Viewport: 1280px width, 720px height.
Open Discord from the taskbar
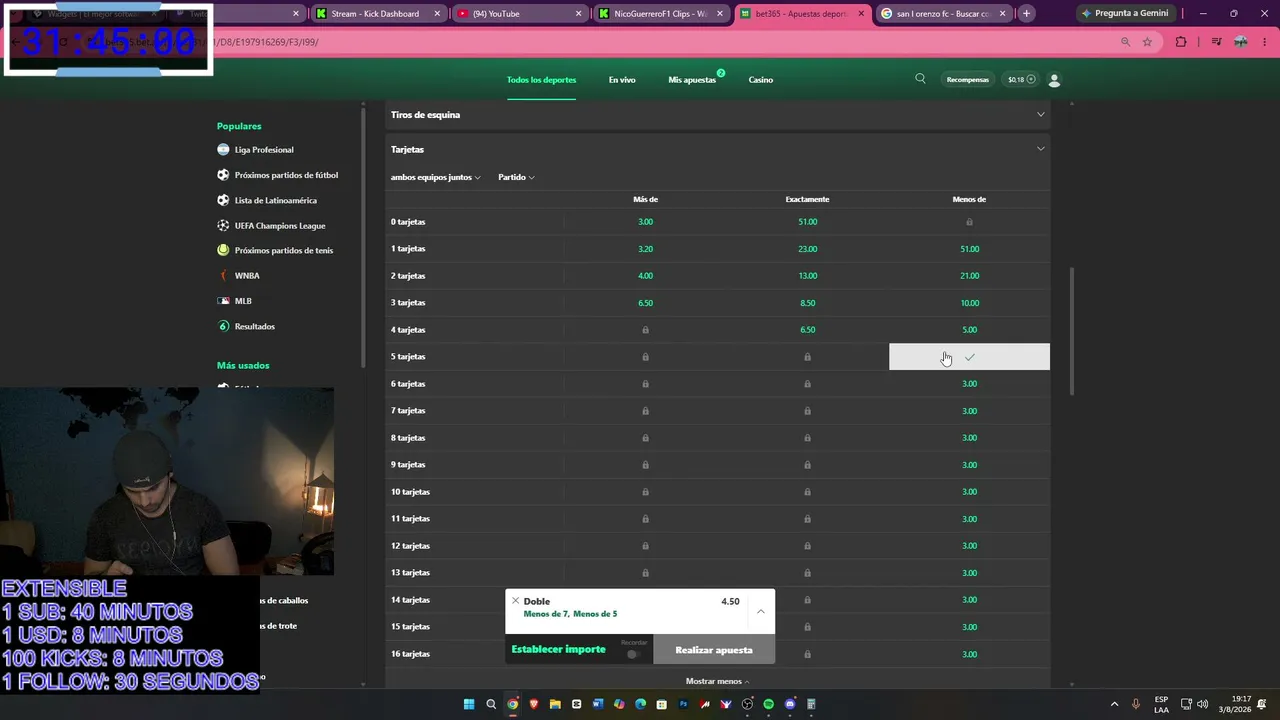click(x=790, y=704)
